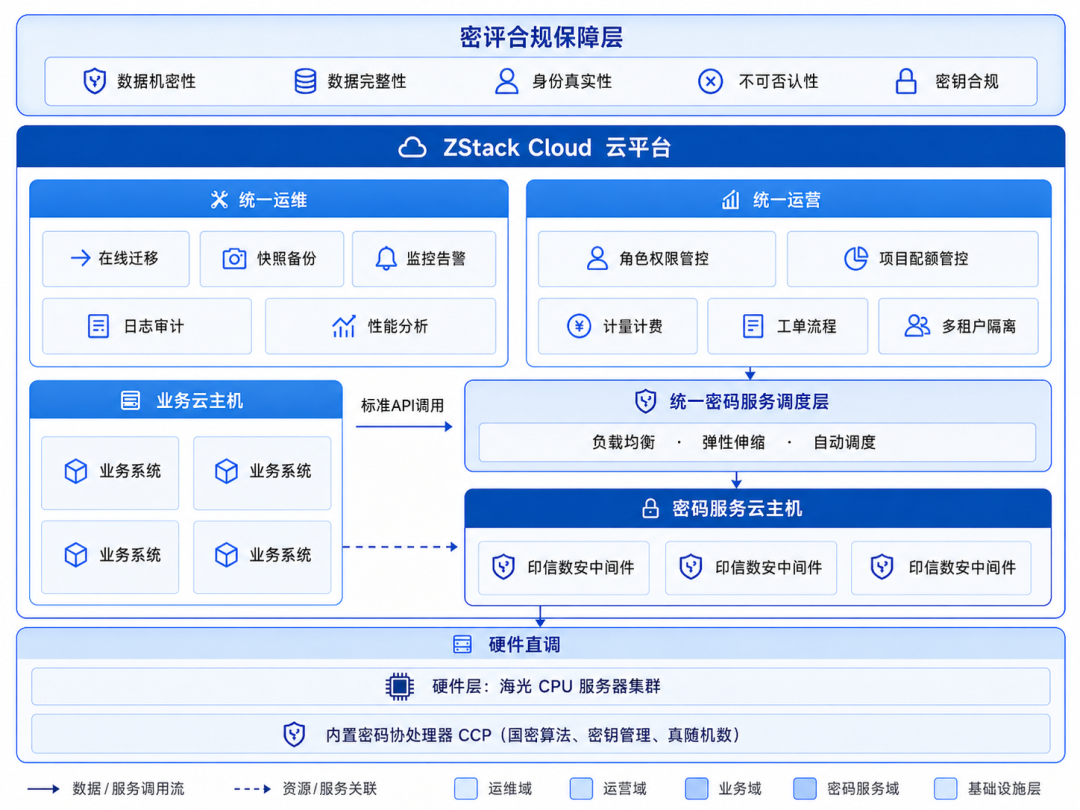Select the 内置密码协处理器 CCP description text
The width and height of the screenshot is (1080, 810).
[x=532, y=735]
